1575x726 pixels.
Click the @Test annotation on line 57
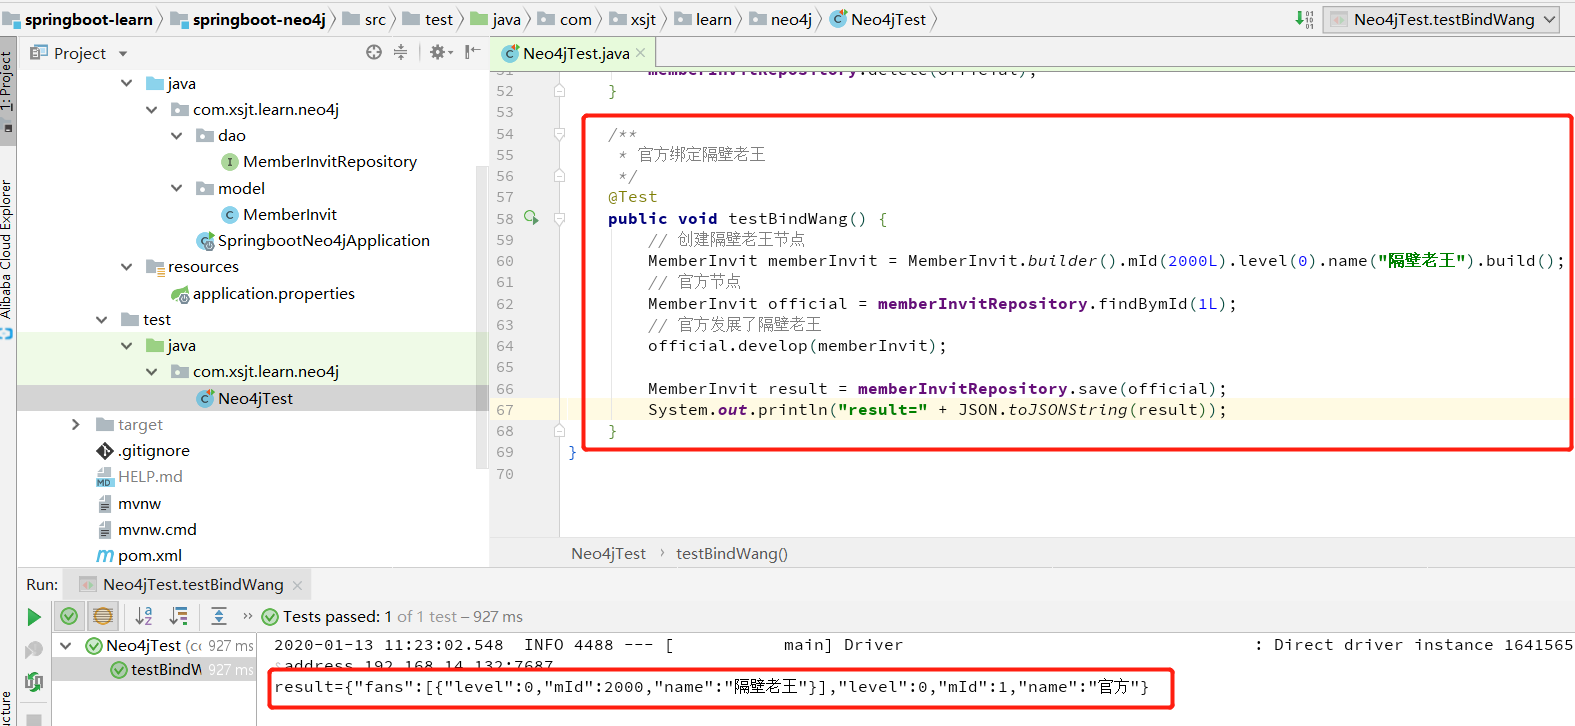point(633,197)
